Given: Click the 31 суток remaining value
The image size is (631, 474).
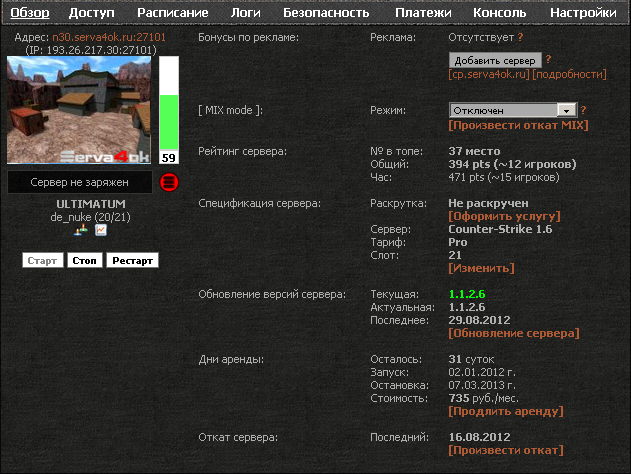Looking at the screenshot, I should tap(471, 359).
